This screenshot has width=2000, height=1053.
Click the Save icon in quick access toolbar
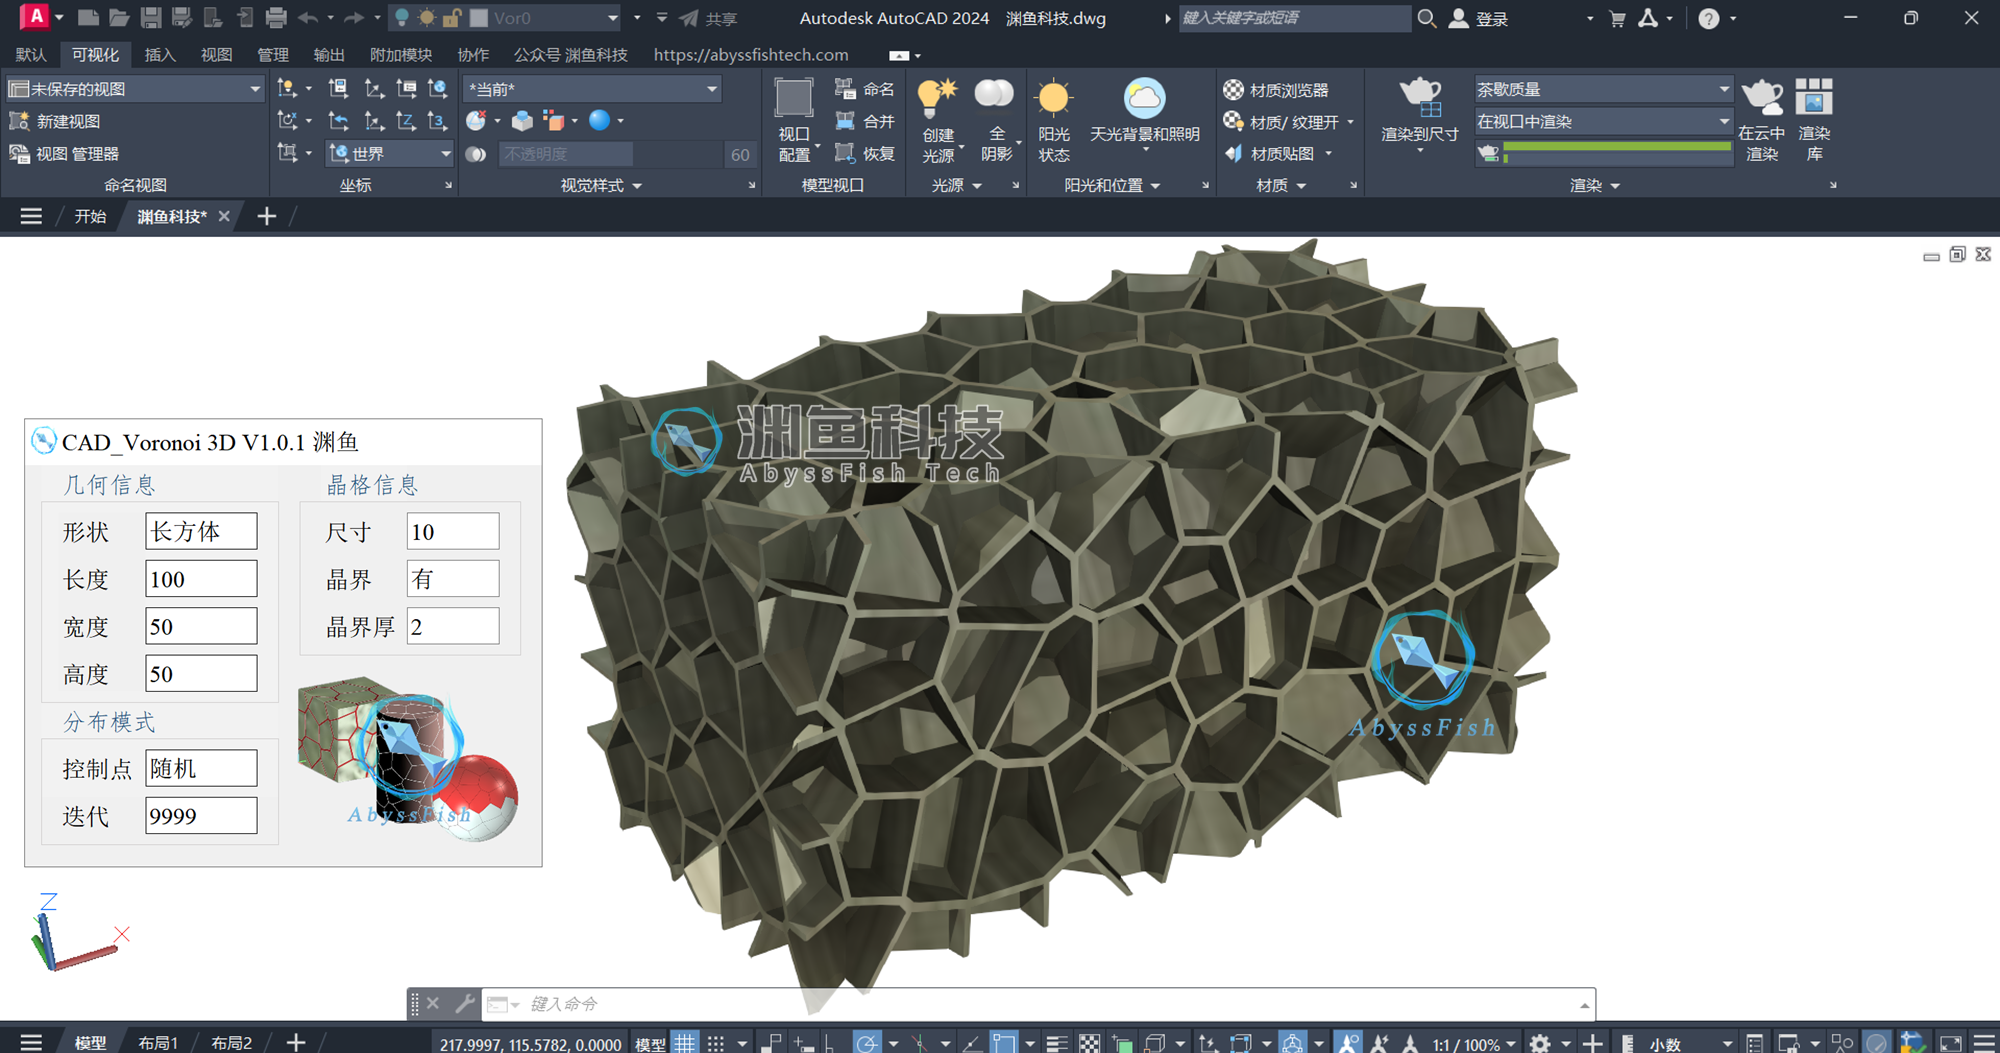pos(151,18)
